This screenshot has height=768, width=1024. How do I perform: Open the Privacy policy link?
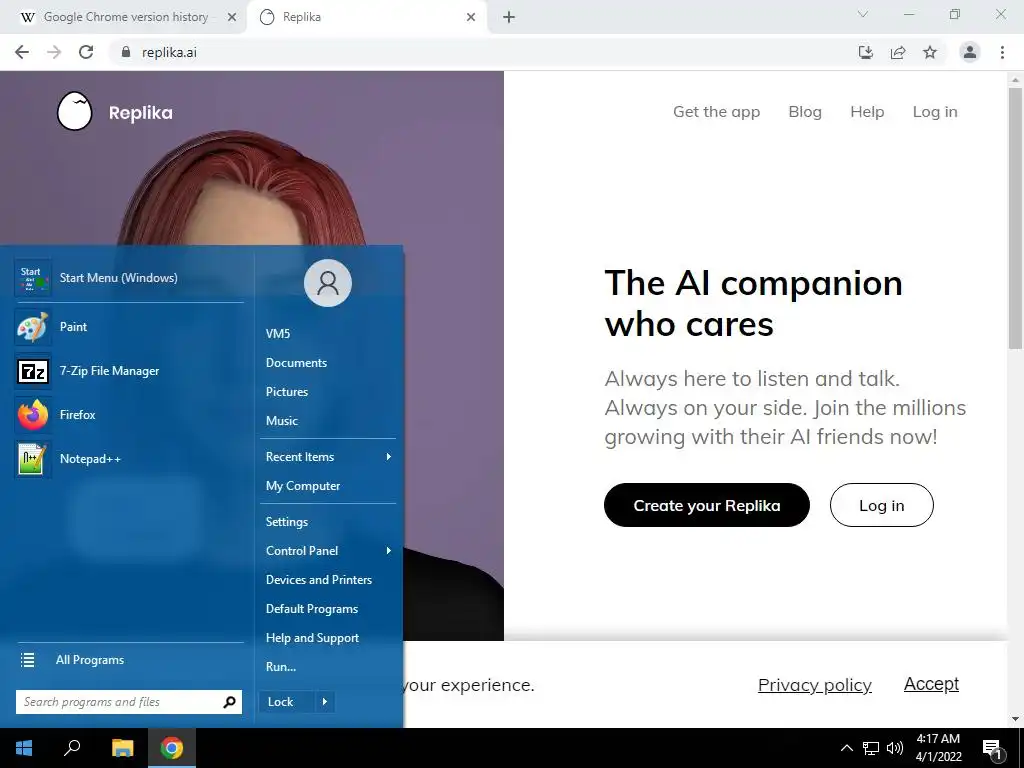tap(814, 684)
